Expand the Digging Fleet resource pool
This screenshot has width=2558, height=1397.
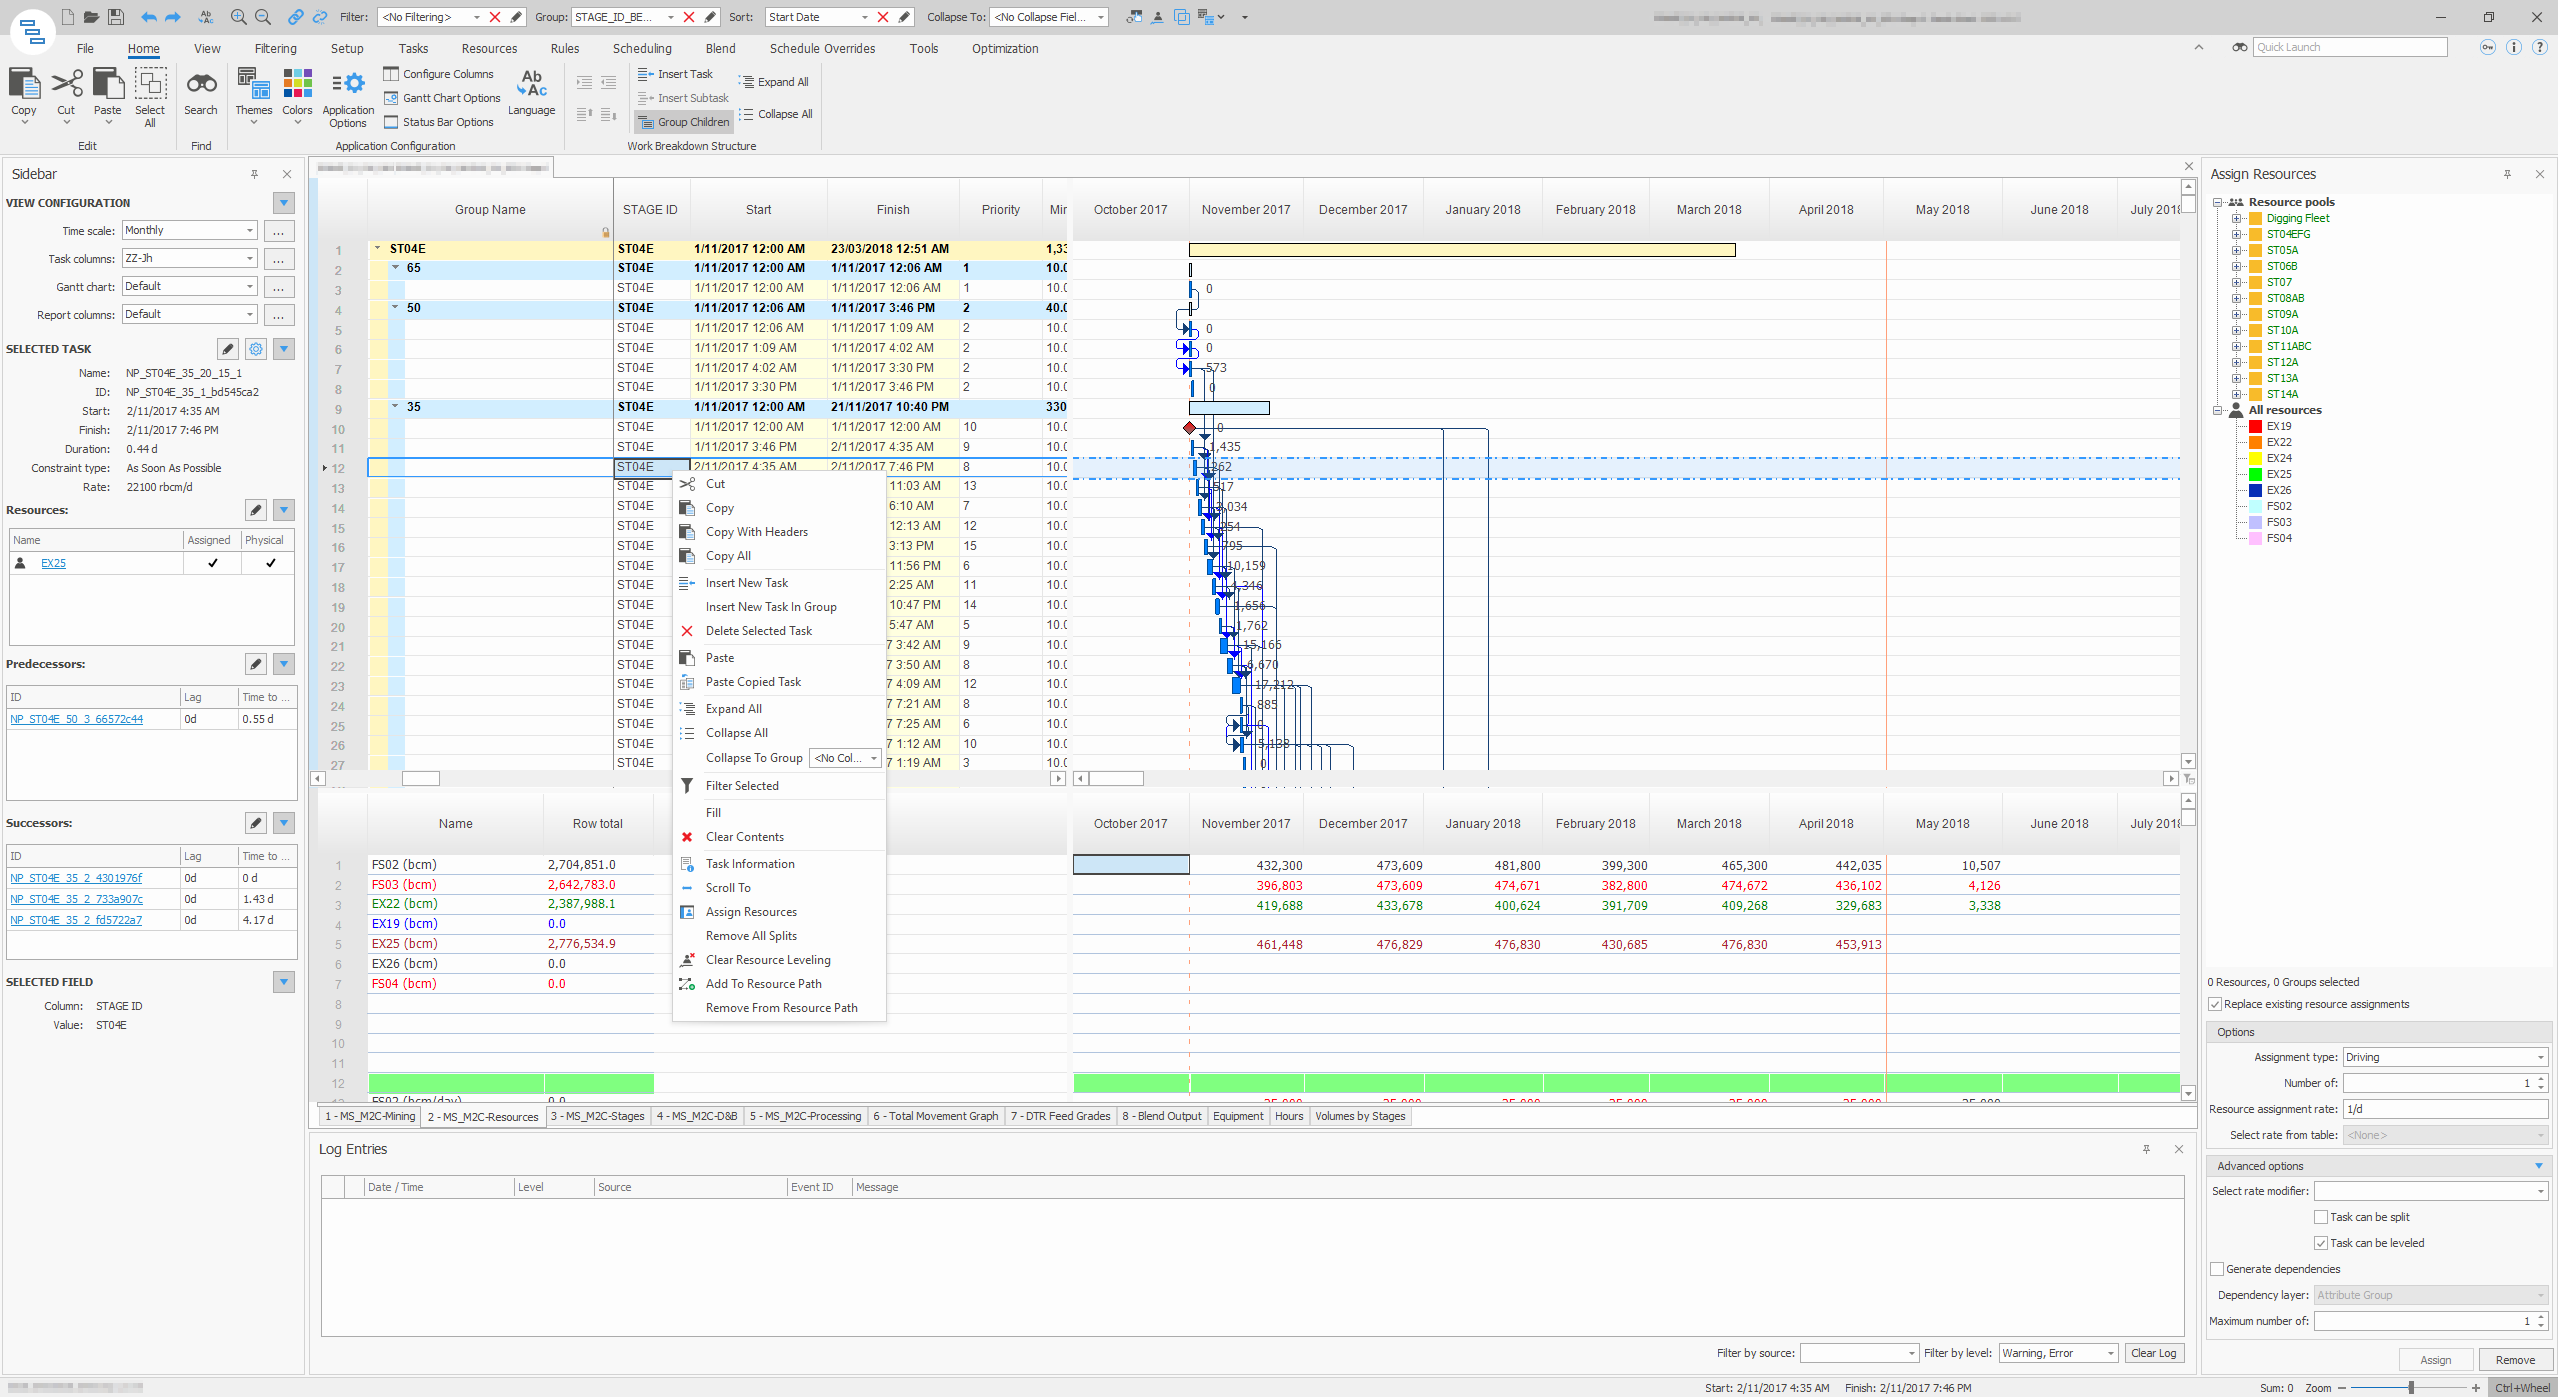[2237, 217]
